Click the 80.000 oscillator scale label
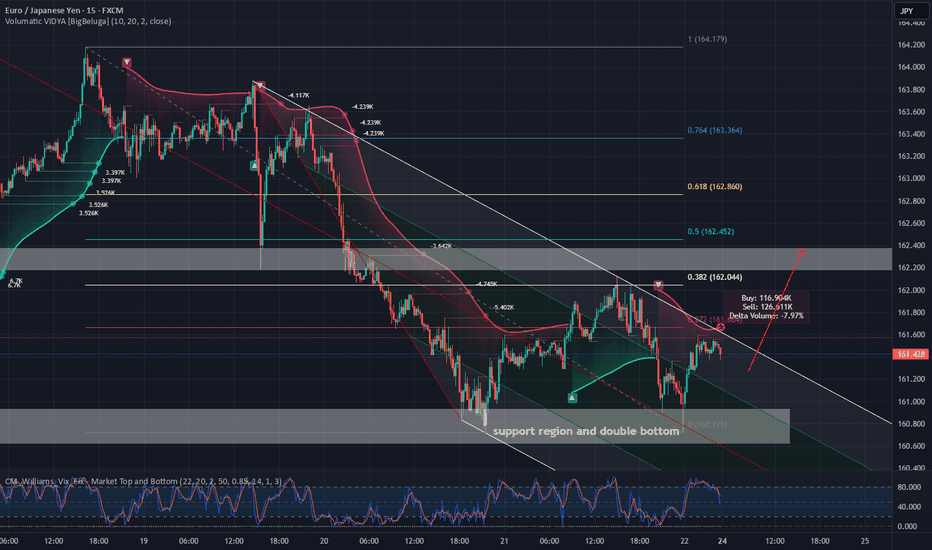This screenshot has width=932, height=550. pos(909,487)
